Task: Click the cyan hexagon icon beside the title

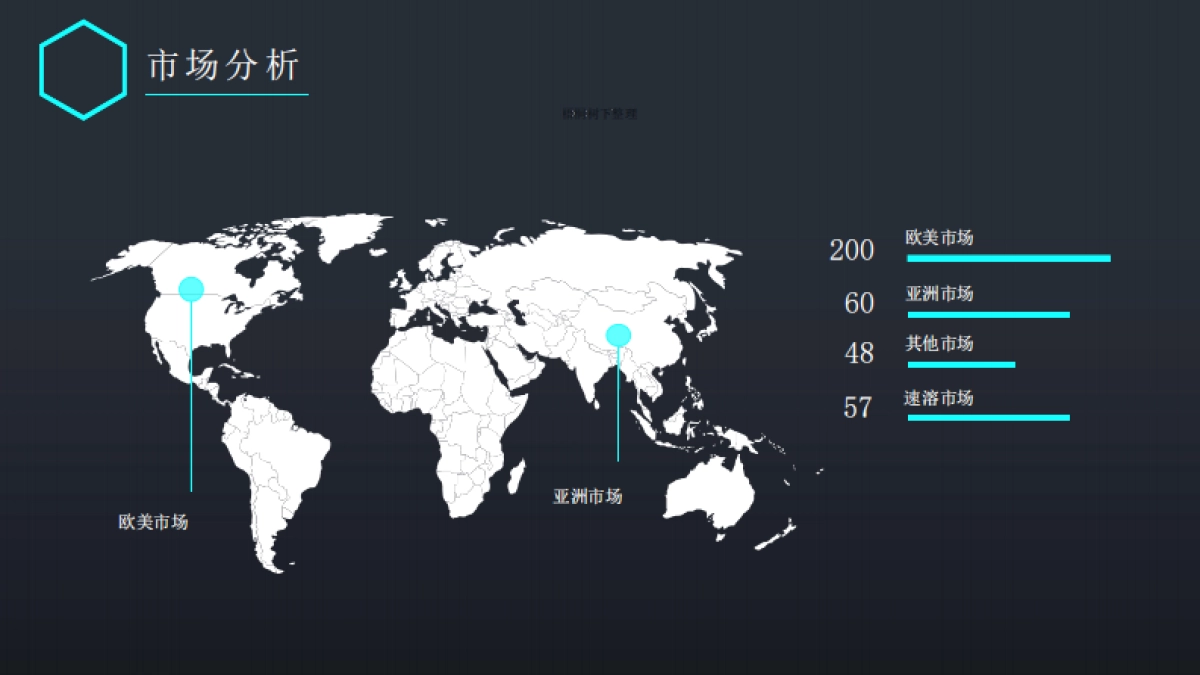Action: [x=83, y=70]
